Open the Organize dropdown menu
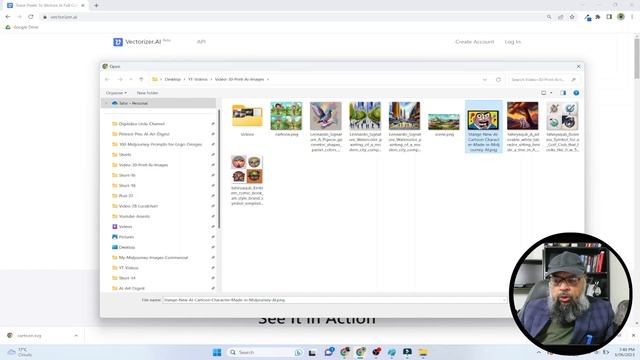Viewport: 640px width, 360px height. [116, 93]
